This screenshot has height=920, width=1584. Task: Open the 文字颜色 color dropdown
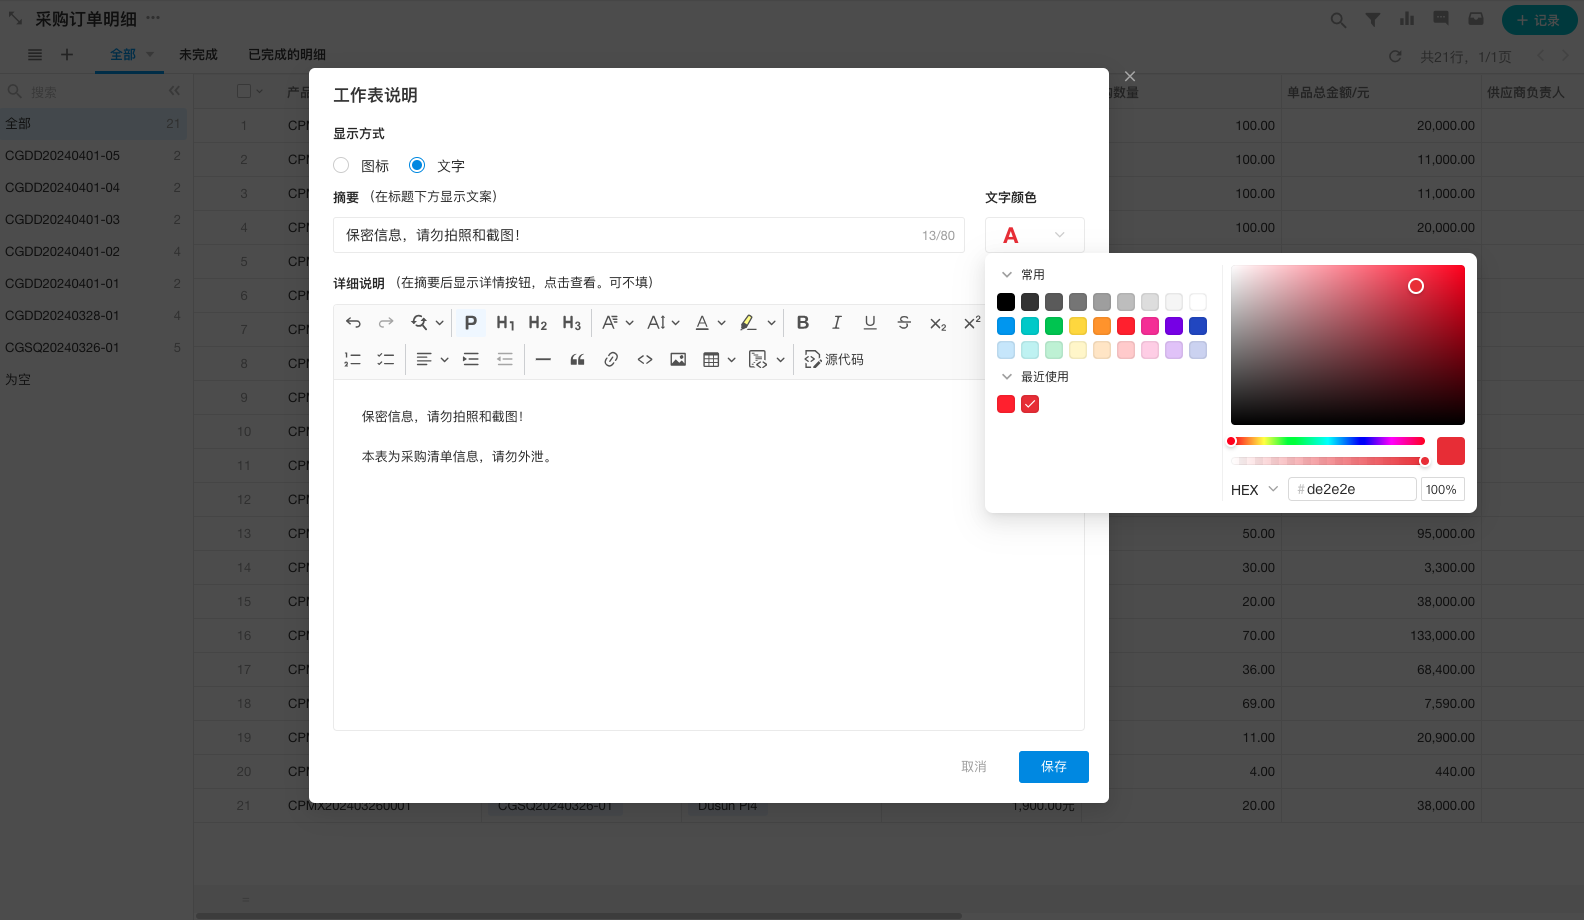pyautogui.click(x=1035, y=235)
